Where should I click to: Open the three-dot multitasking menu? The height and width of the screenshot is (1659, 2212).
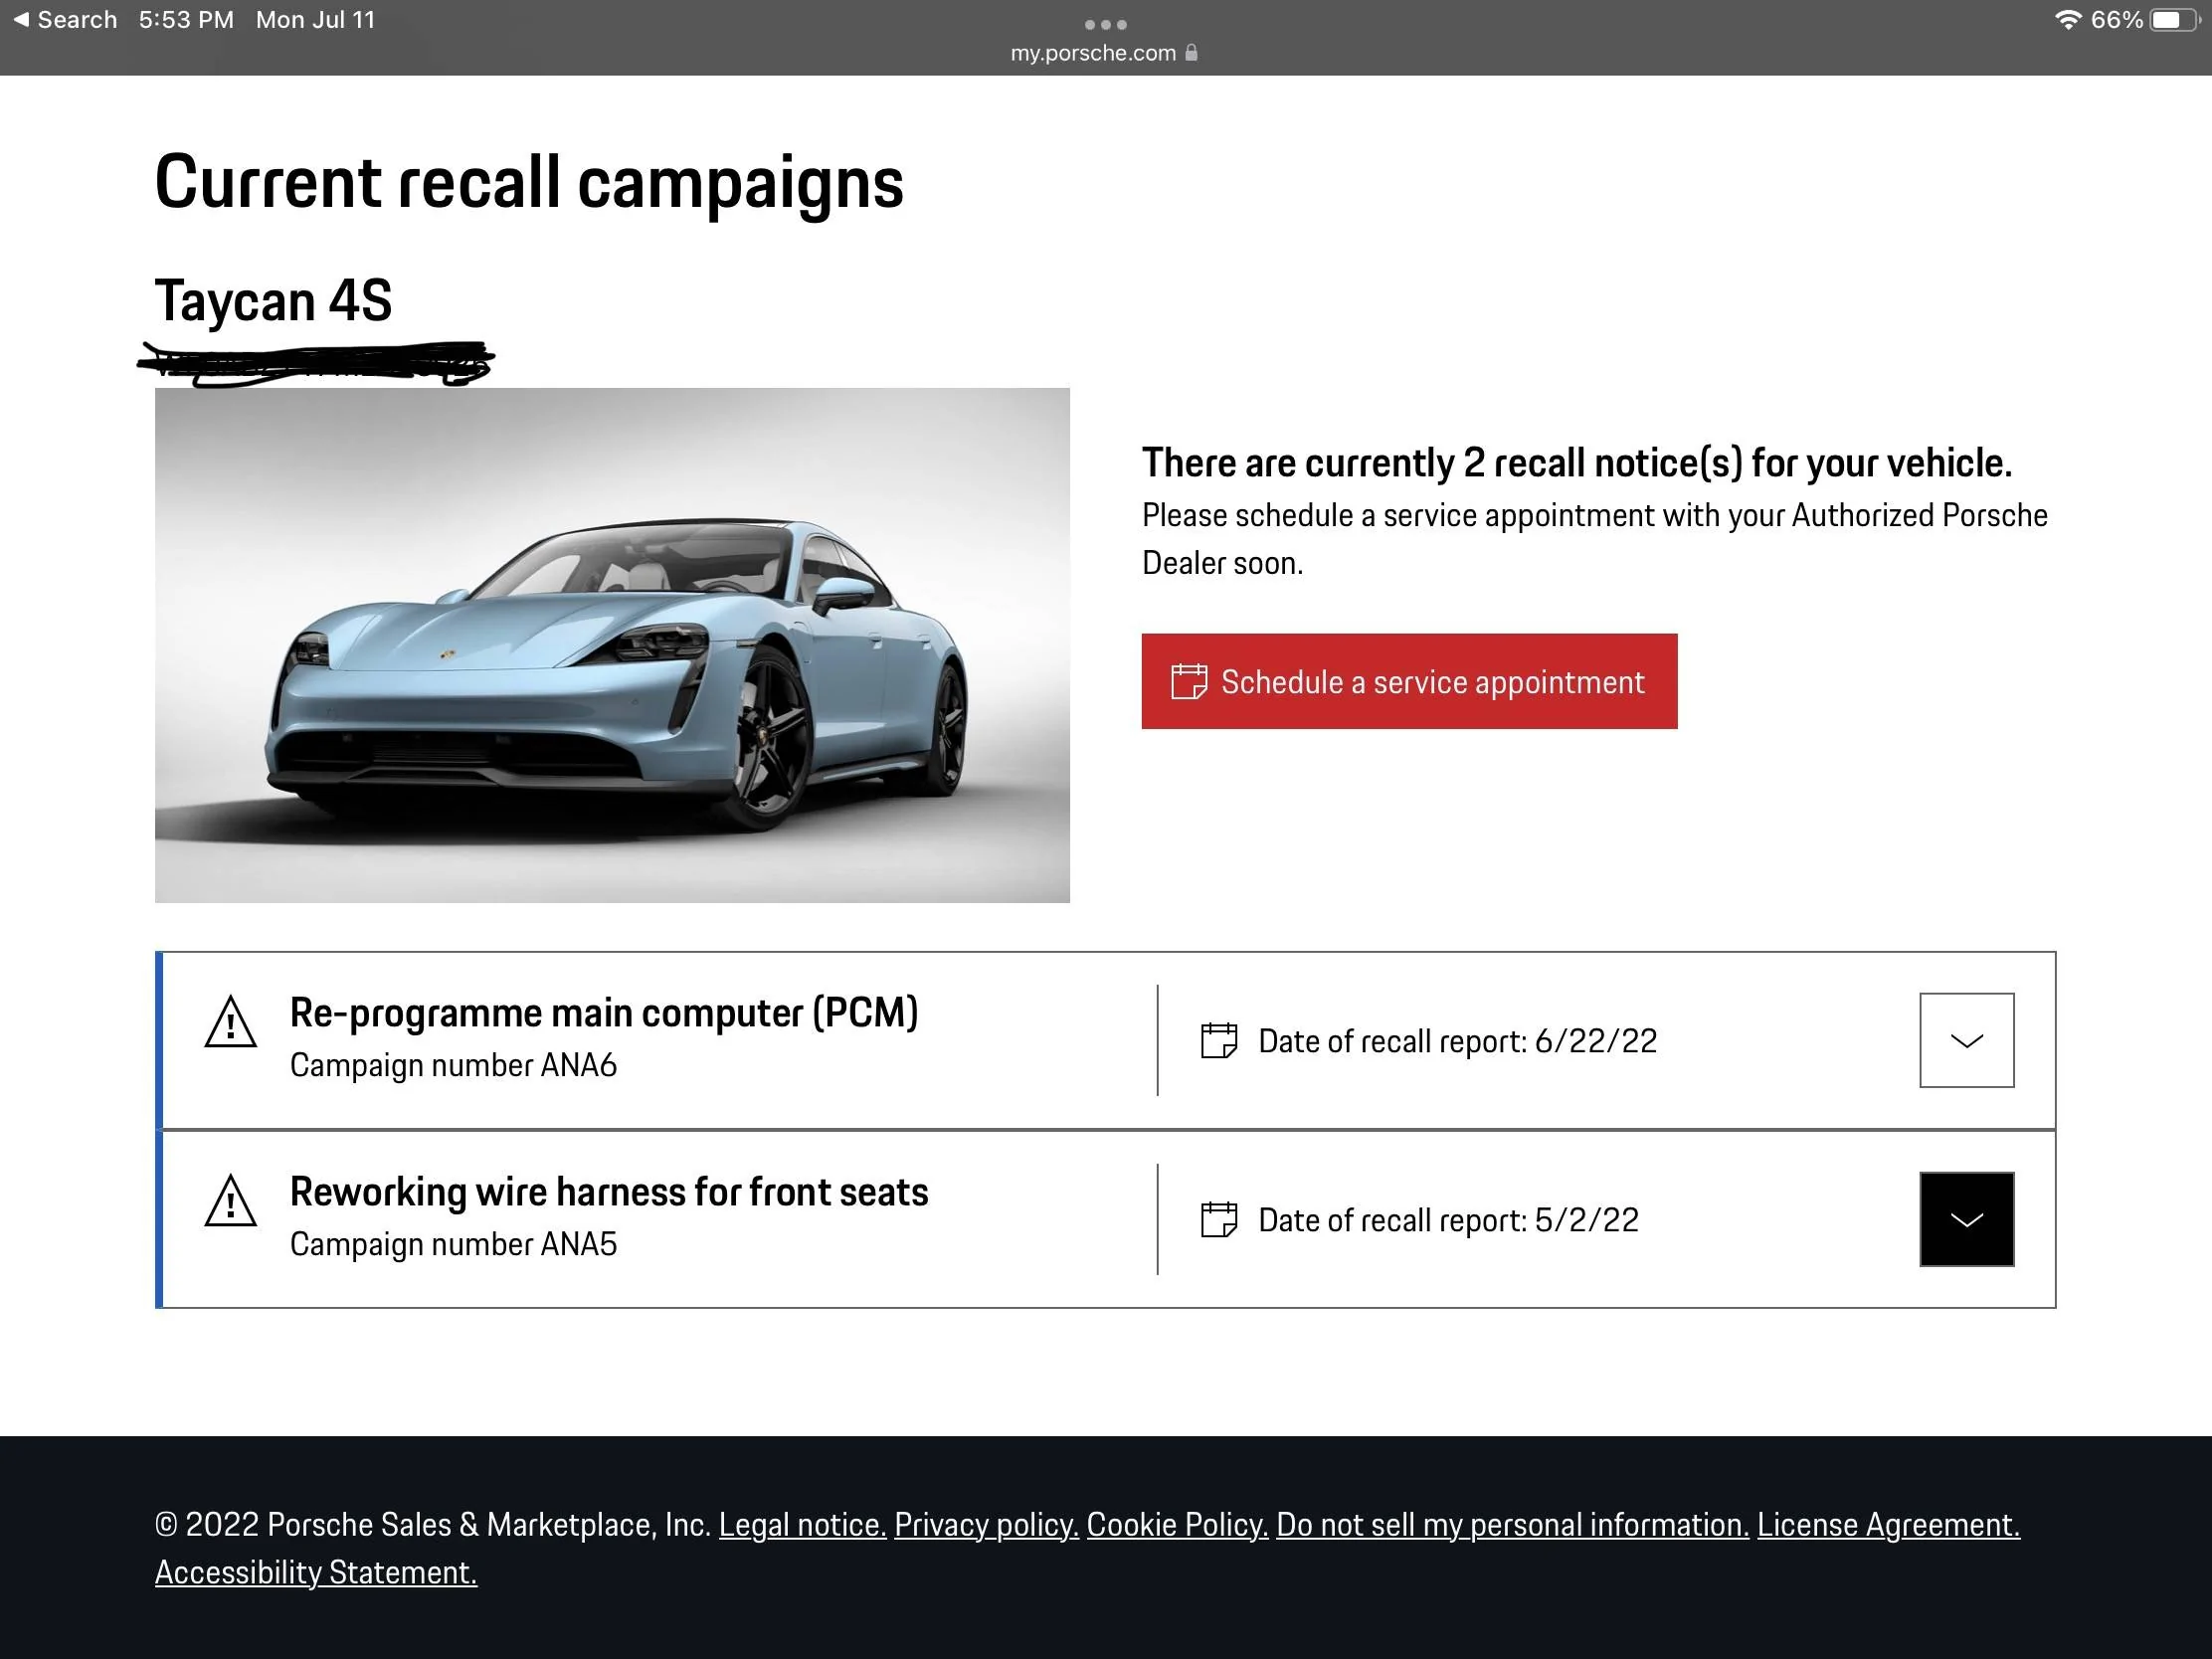tap(1105, 24)
